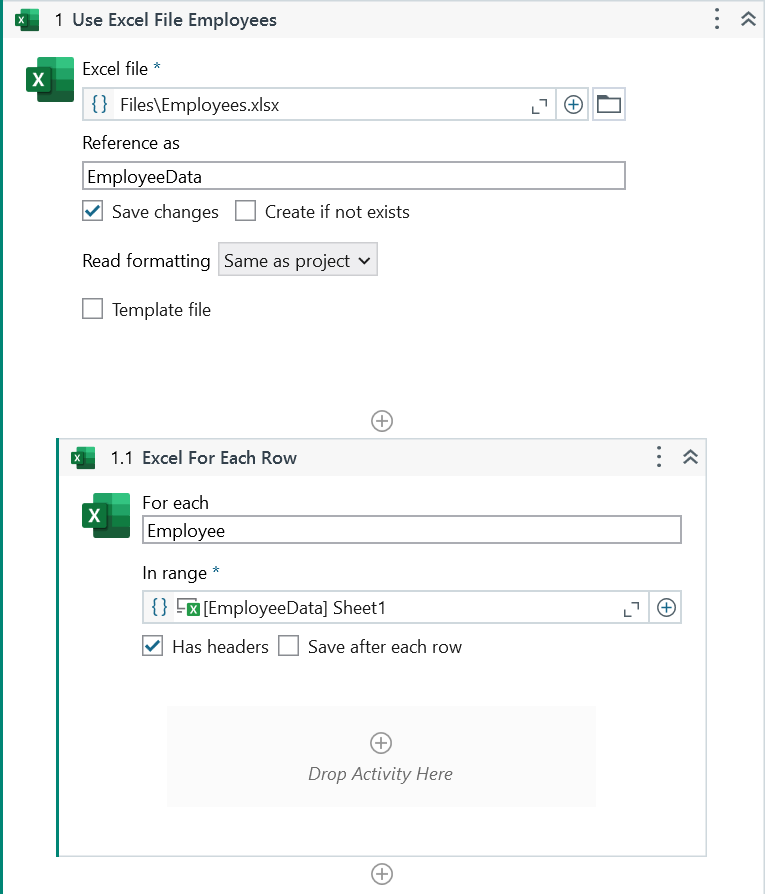Open the Read formatting dropdown
This screenshot has height=894, width=765.
point(297,259)
